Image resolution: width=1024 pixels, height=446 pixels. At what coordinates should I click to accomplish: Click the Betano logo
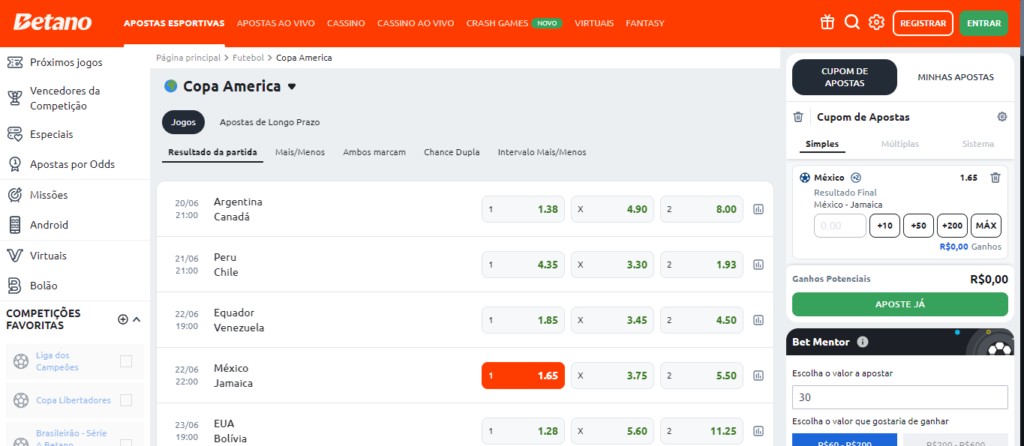pyautogui.click(x=53, y=22)
